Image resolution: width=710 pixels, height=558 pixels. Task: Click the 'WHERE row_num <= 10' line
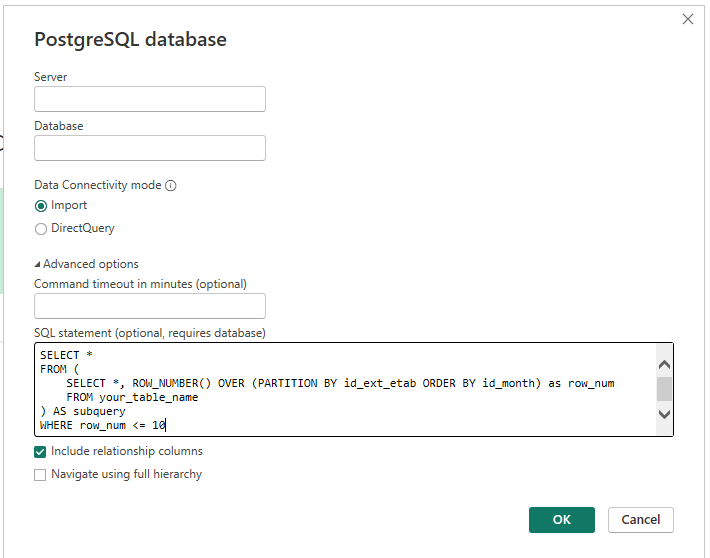[x=103, y=426]
